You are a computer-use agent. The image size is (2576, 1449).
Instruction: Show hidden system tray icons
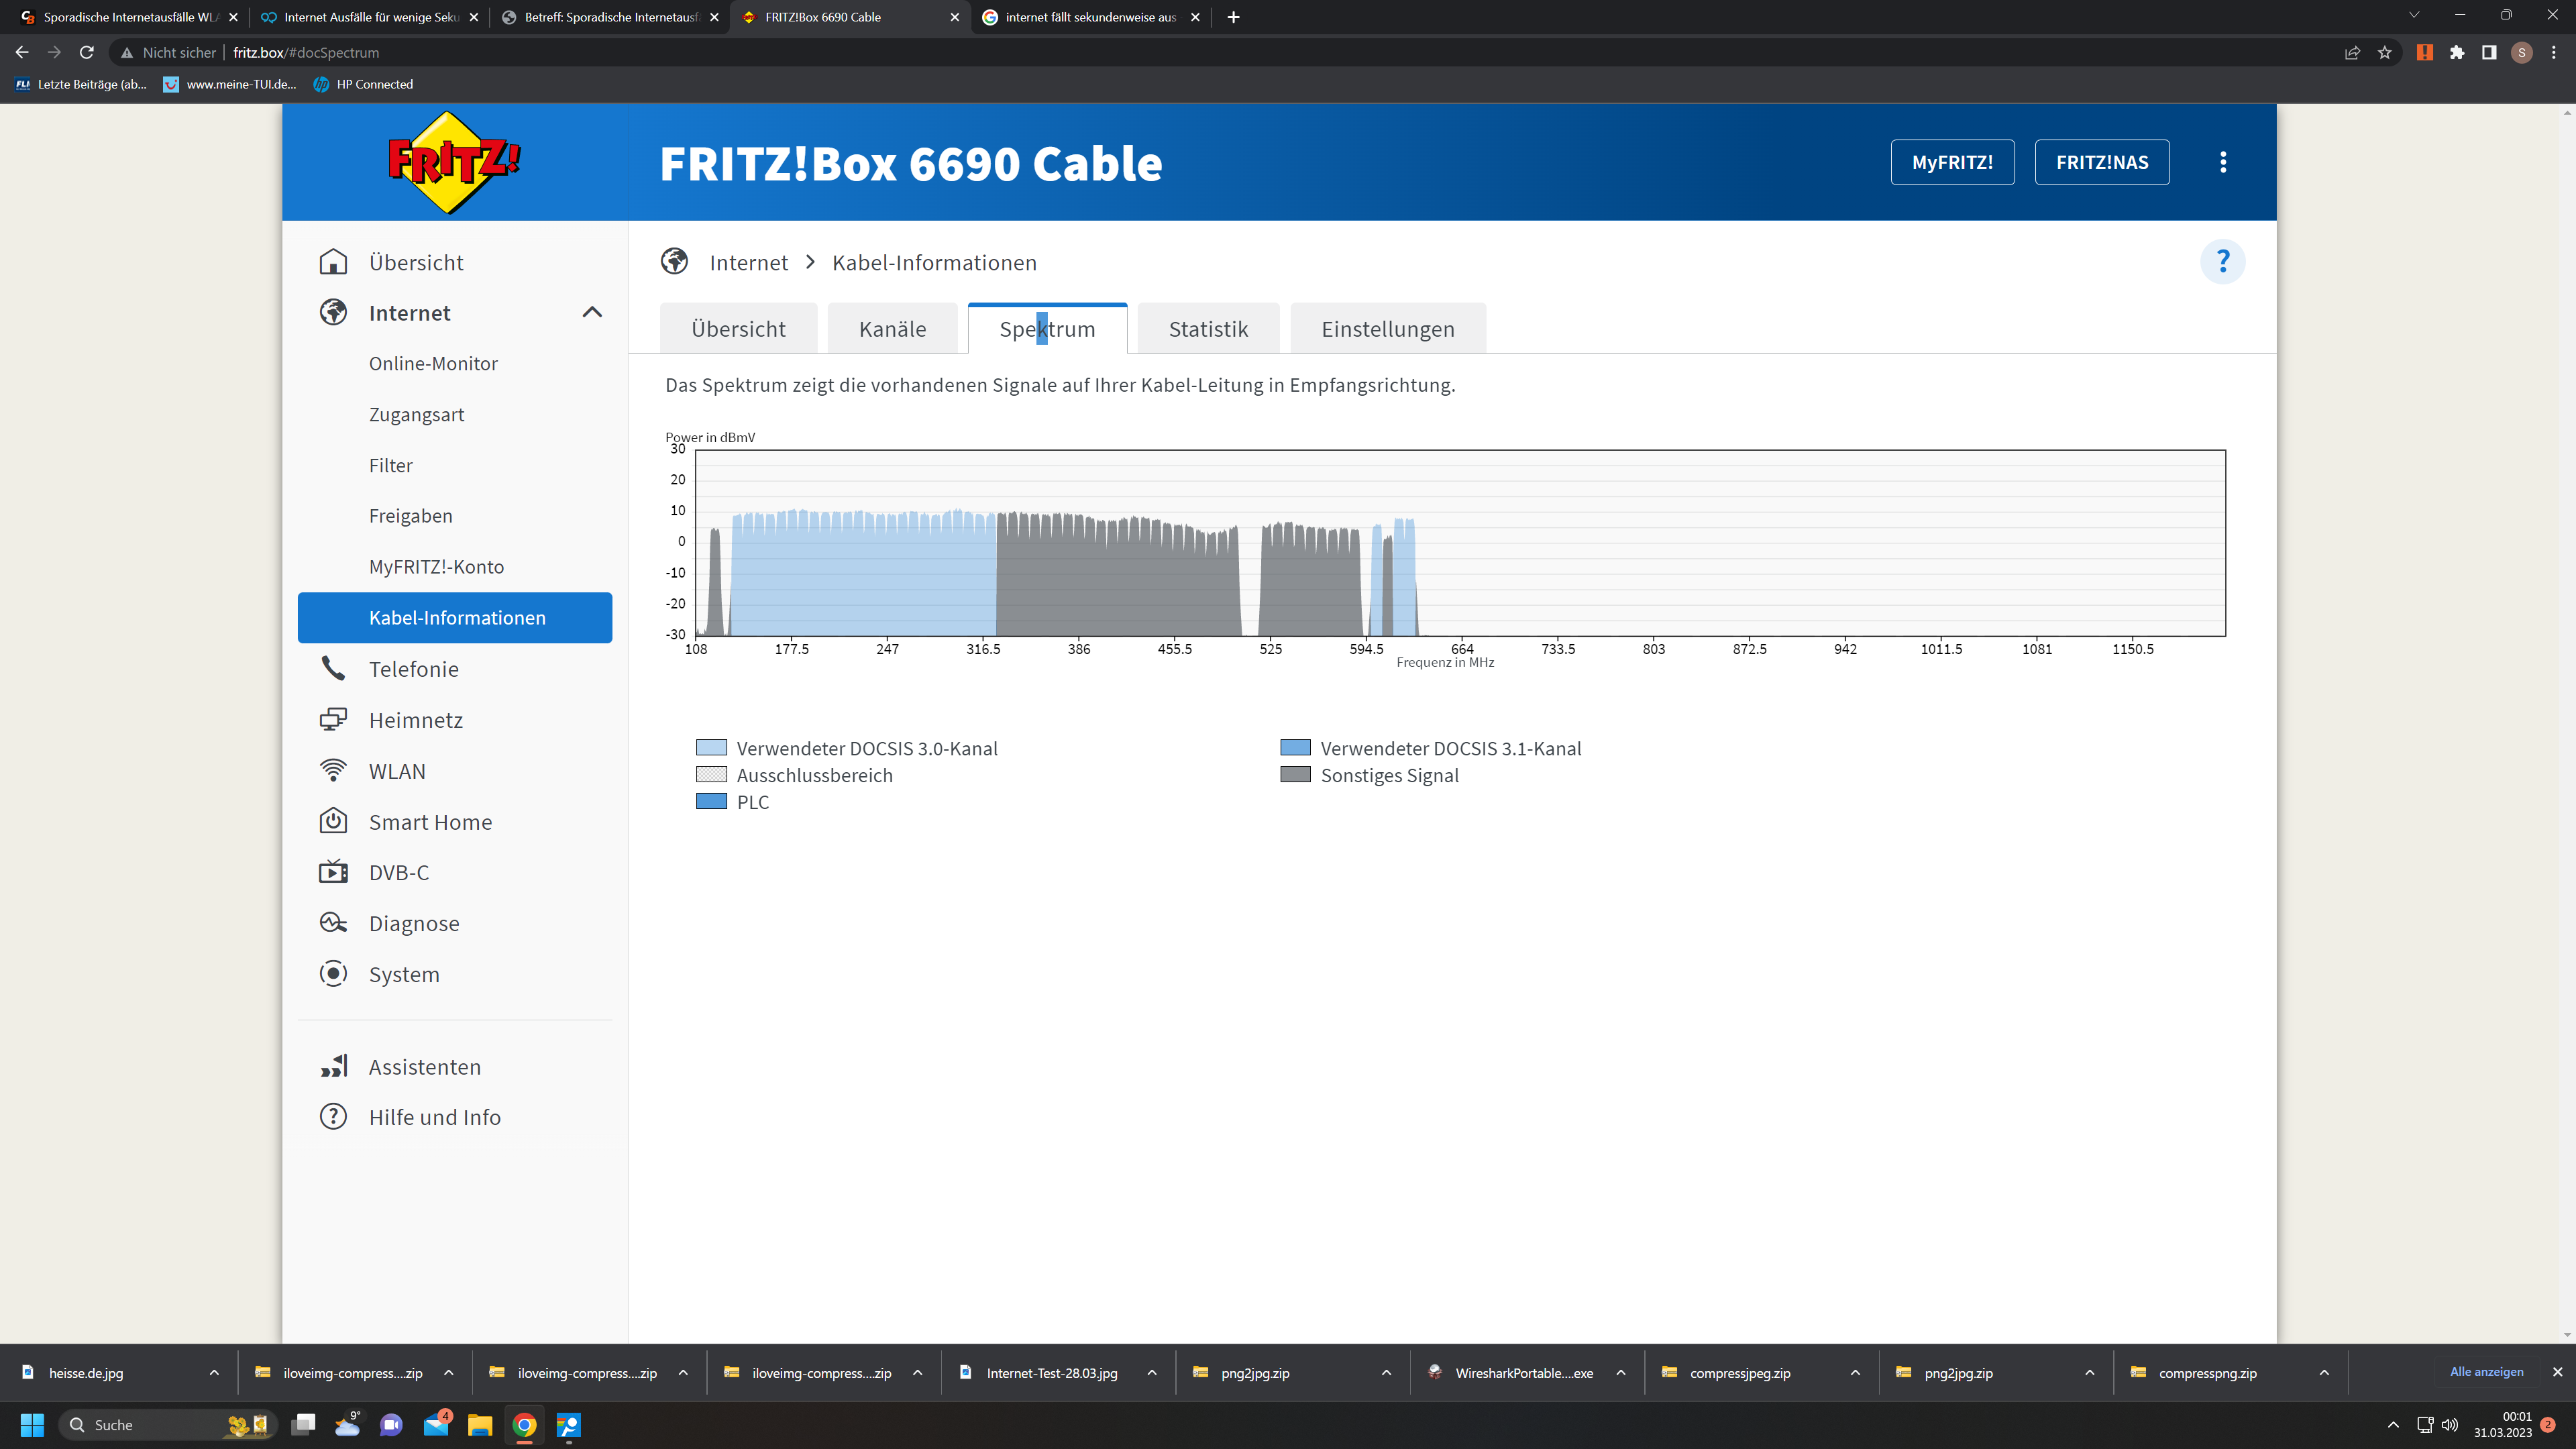tap(2393, 1425)
